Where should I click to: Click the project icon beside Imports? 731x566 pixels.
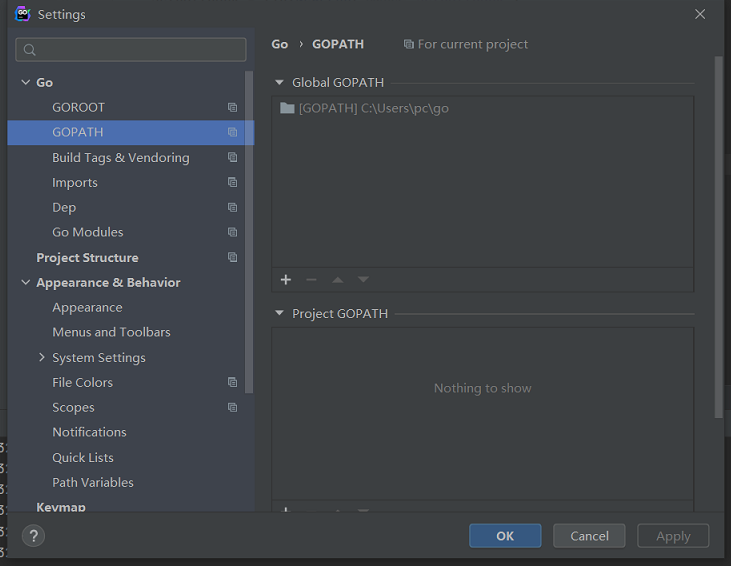pyautogui.click(x=232, y=182)
